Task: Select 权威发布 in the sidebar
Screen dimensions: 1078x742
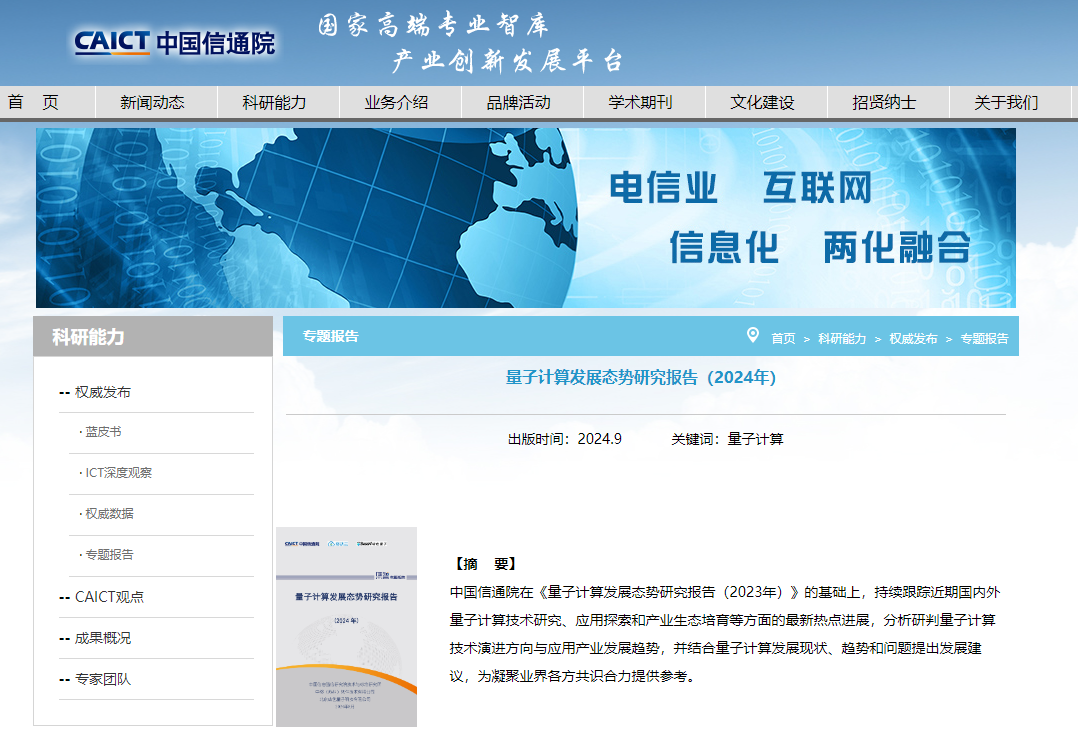Action: pyautogui.click(x=102, y=392)
